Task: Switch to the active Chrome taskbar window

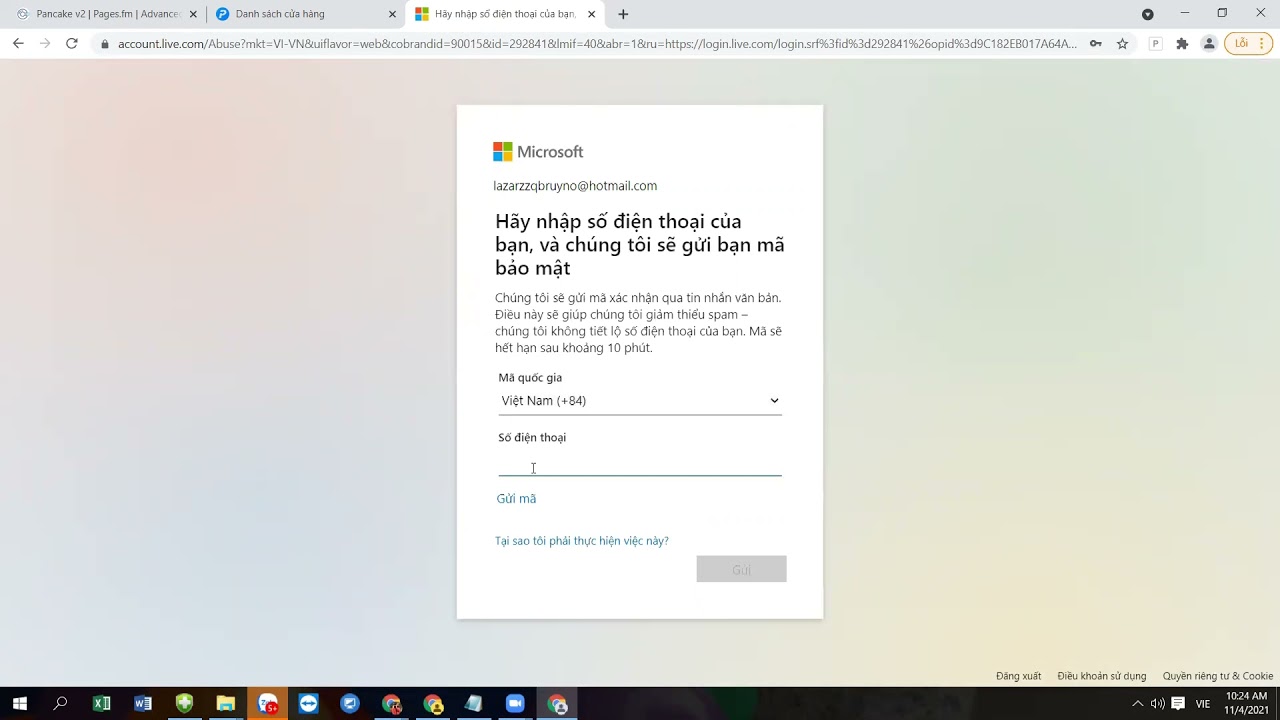Action: 557,704
